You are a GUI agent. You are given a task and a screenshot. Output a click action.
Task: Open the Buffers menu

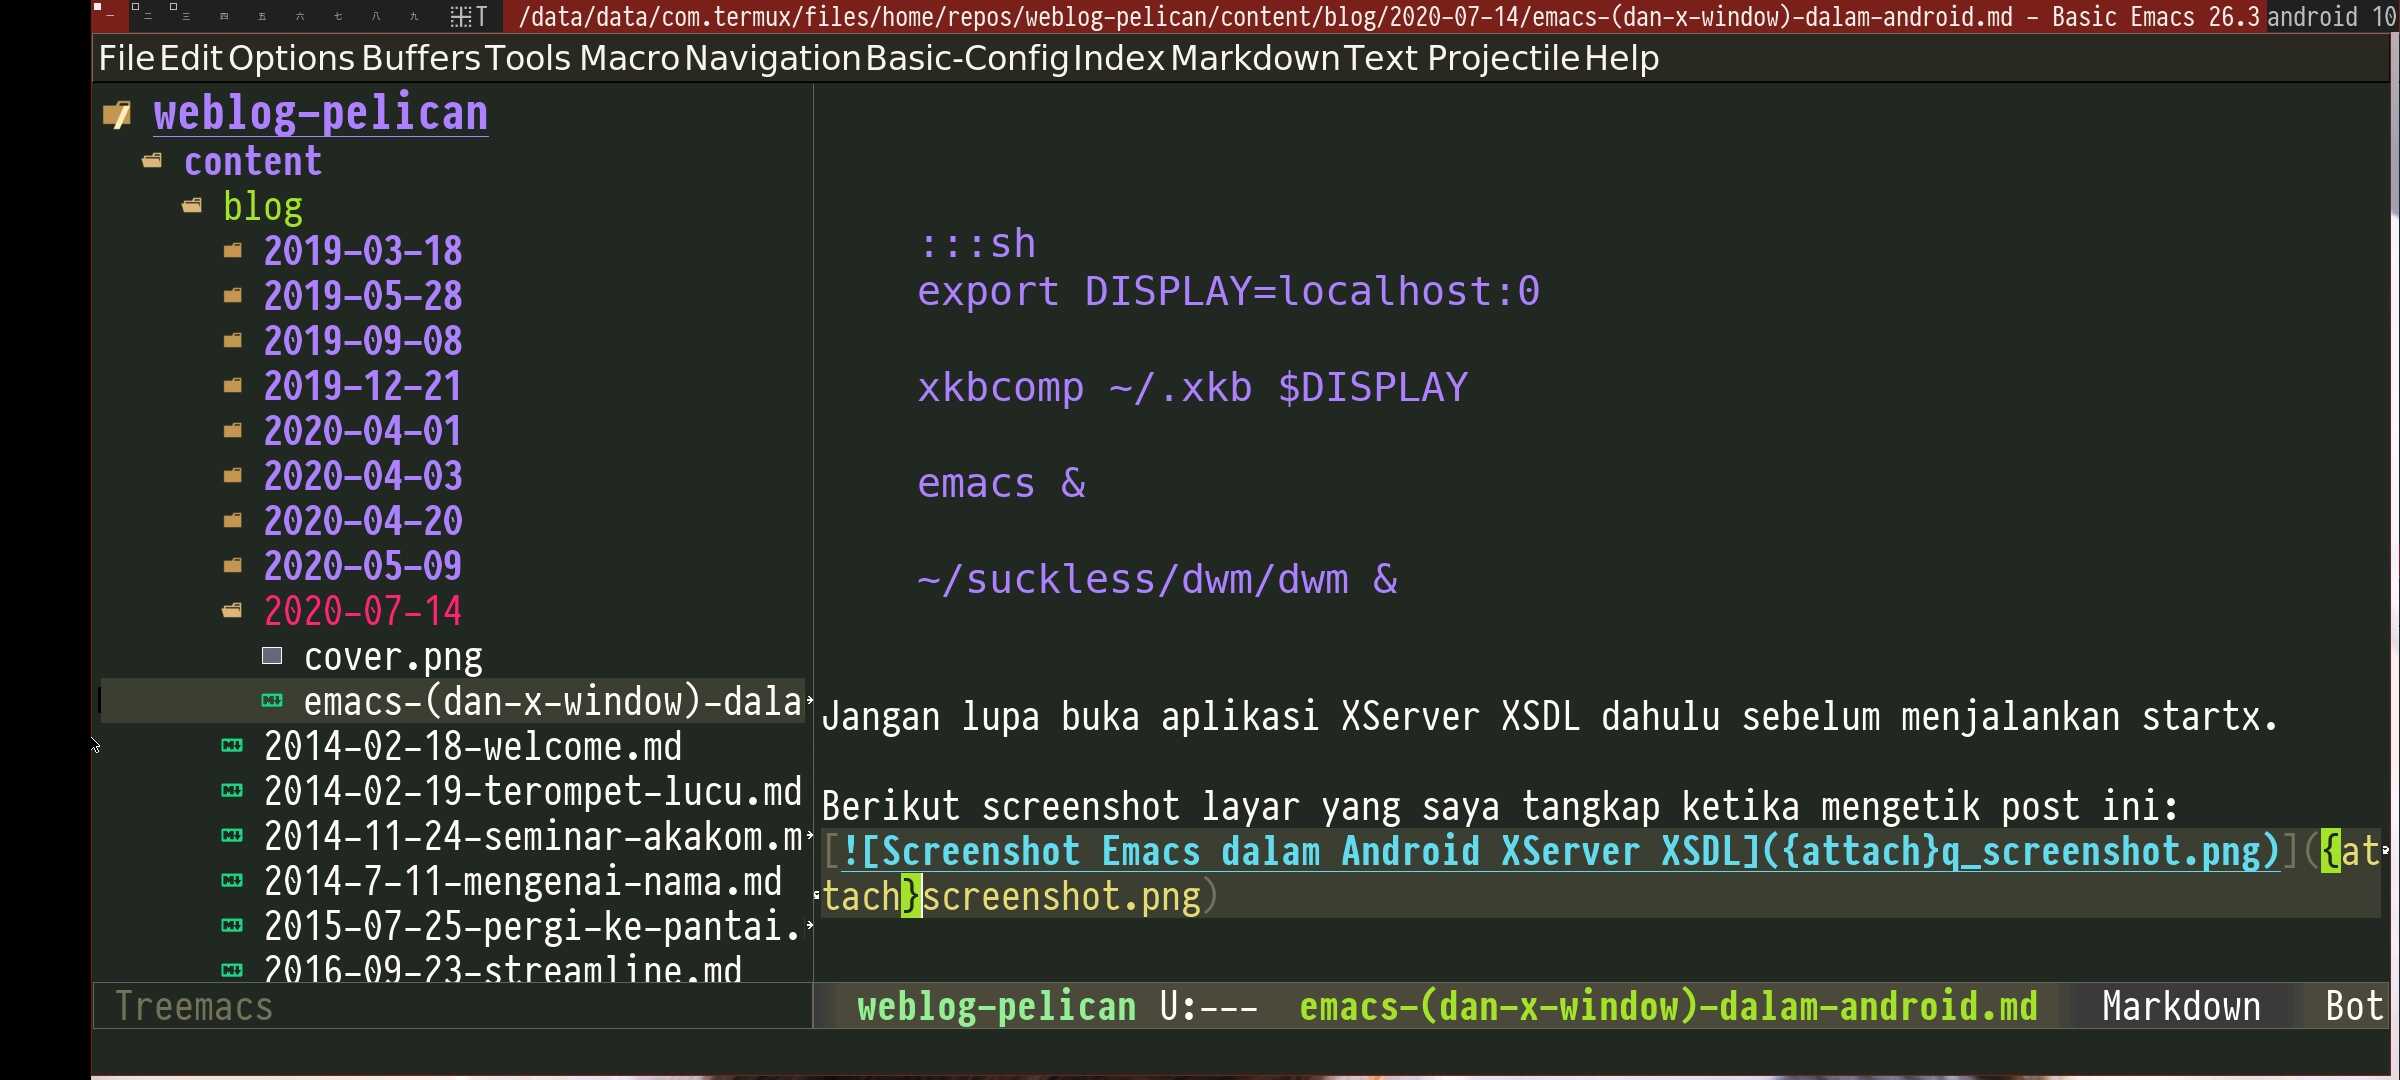click(x=420, y=58)
